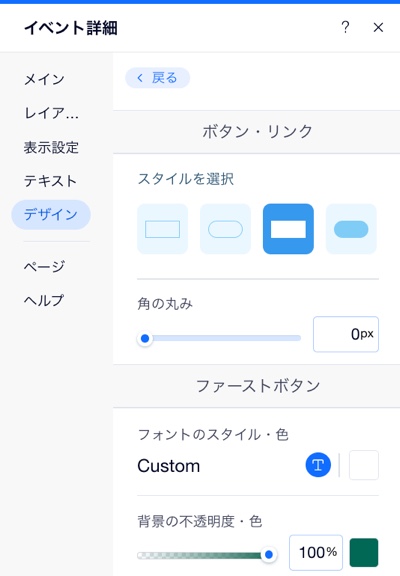
Task: Switch to 表示設定 tab
Action: pyautogui.click(x=51, y=147)
